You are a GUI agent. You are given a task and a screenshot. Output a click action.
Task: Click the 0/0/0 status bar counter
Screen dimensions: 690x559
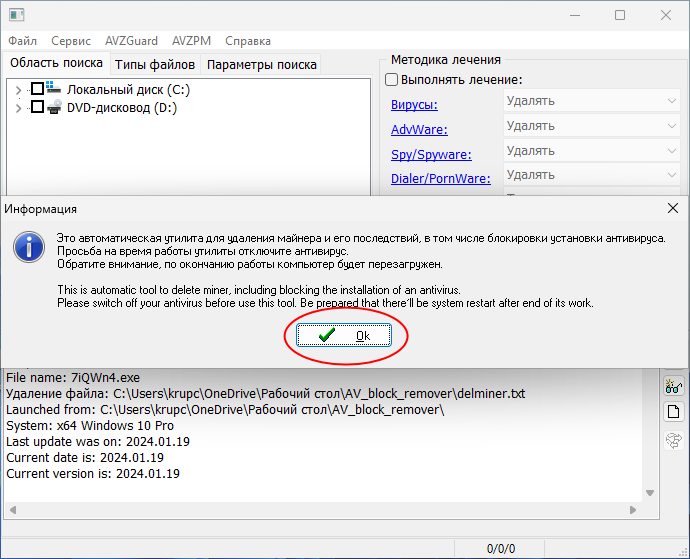click(x=501, y=549)
